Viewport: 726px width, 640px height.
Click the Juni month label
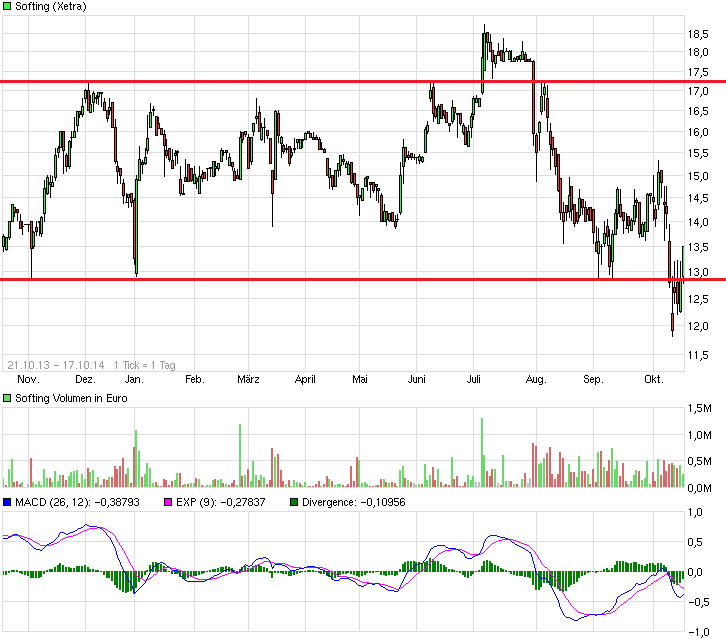coord(416,380)
